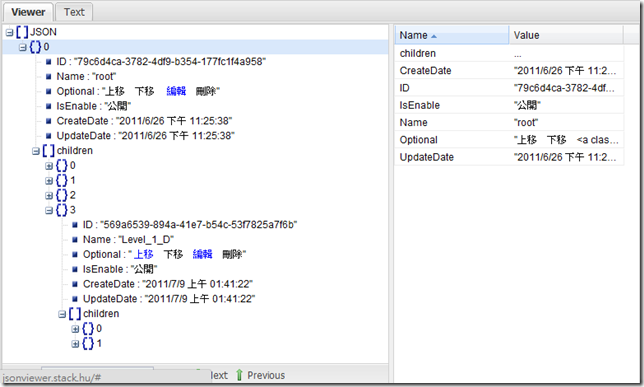Click the bullet icon beside Name : "root"

pyautogui.click(x=48, y=77)
